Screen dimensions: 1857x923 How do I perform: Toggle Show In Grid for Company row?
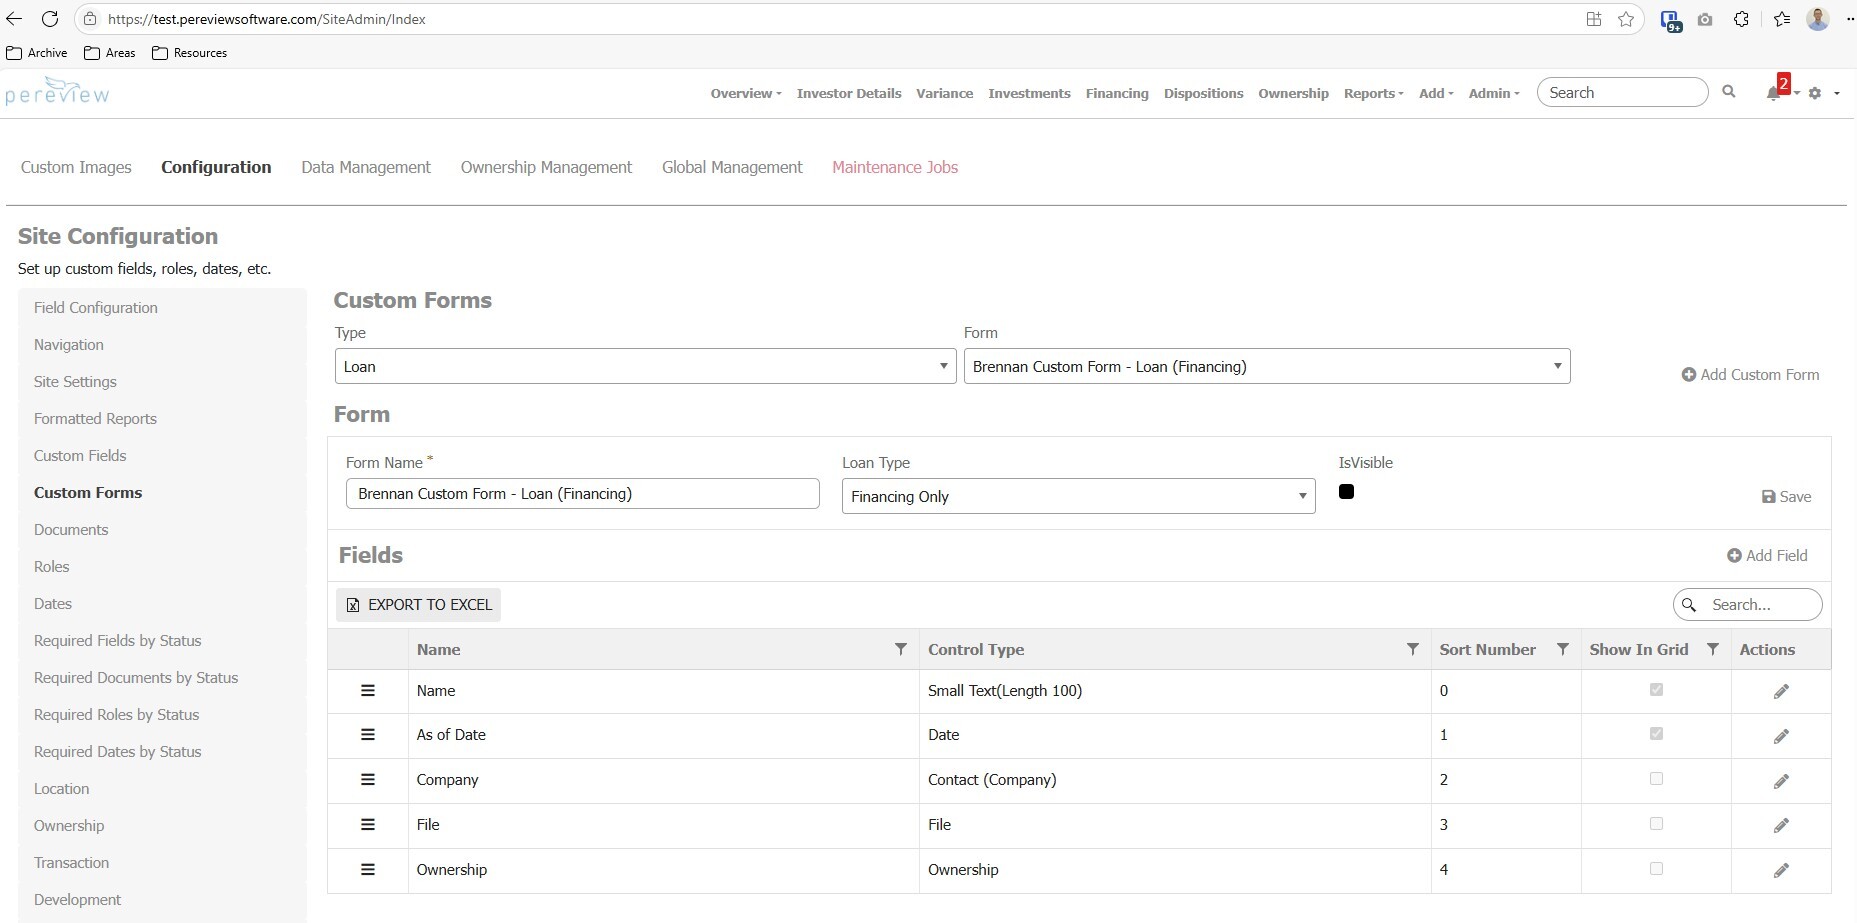[1656, 779]
